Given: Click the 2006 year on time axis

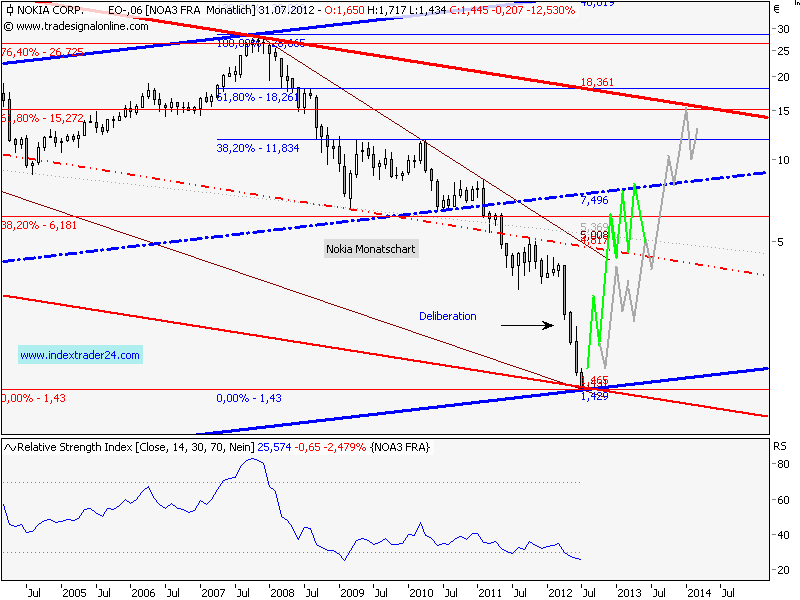Looking at the screenshot, I should (143, 593).
